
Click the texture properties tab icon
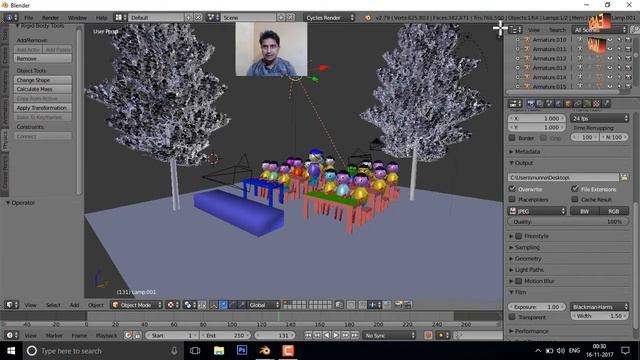pyautogui.click(x=597, y=104)
